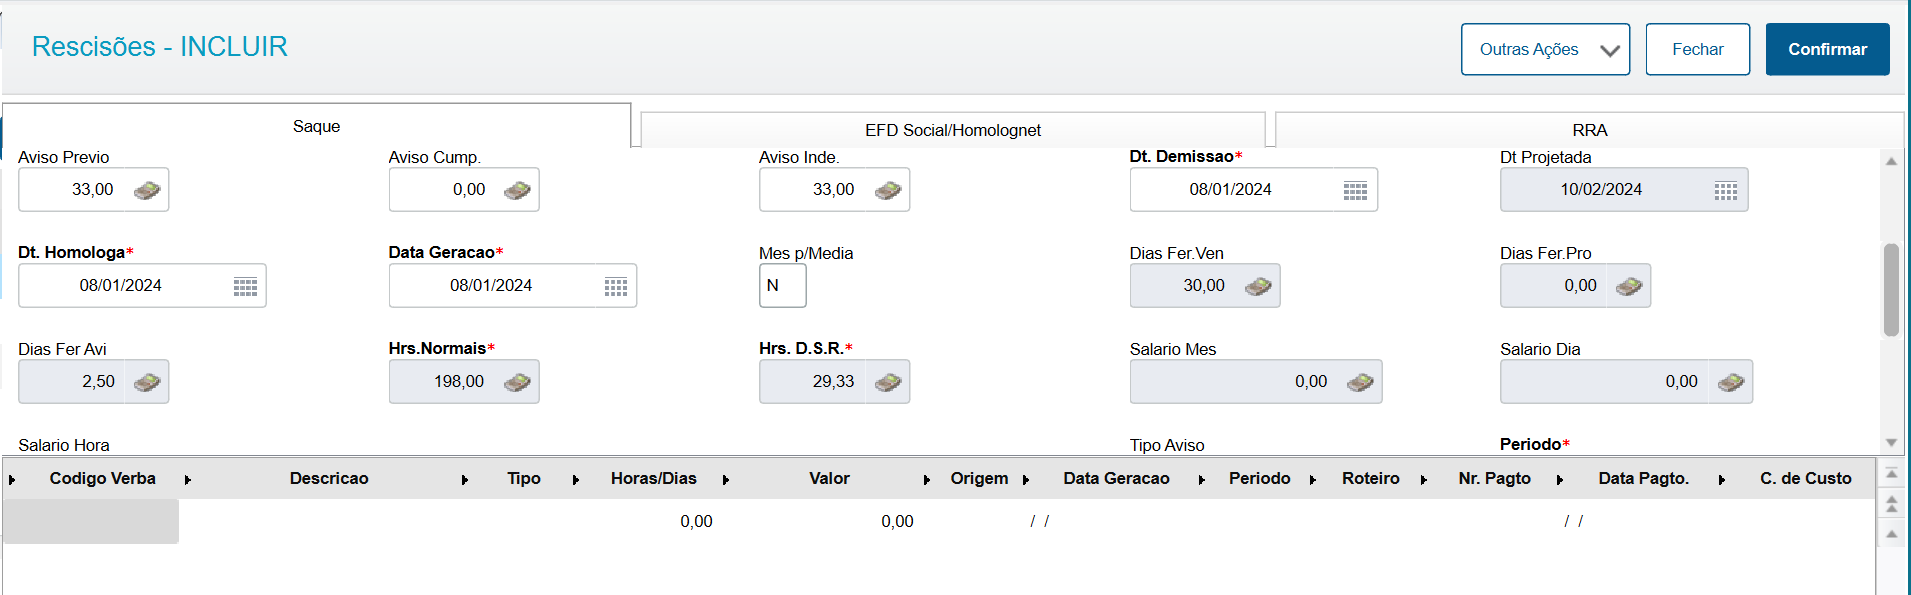1911x595 pixels.
Task: Click arrow beside Descricao column header
Action: (465, 480)
